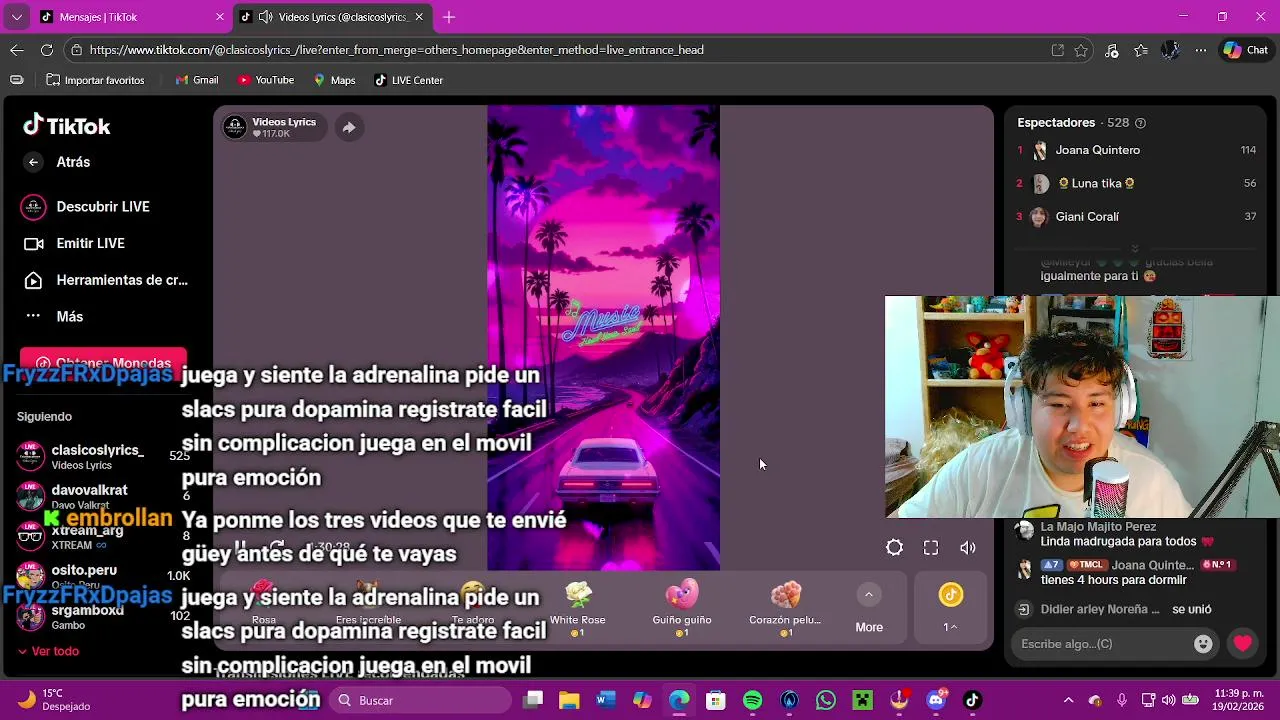The image size is (1280, 720).
Task: Open Spotify from the taskbar
Action: [x=753, y=700]
